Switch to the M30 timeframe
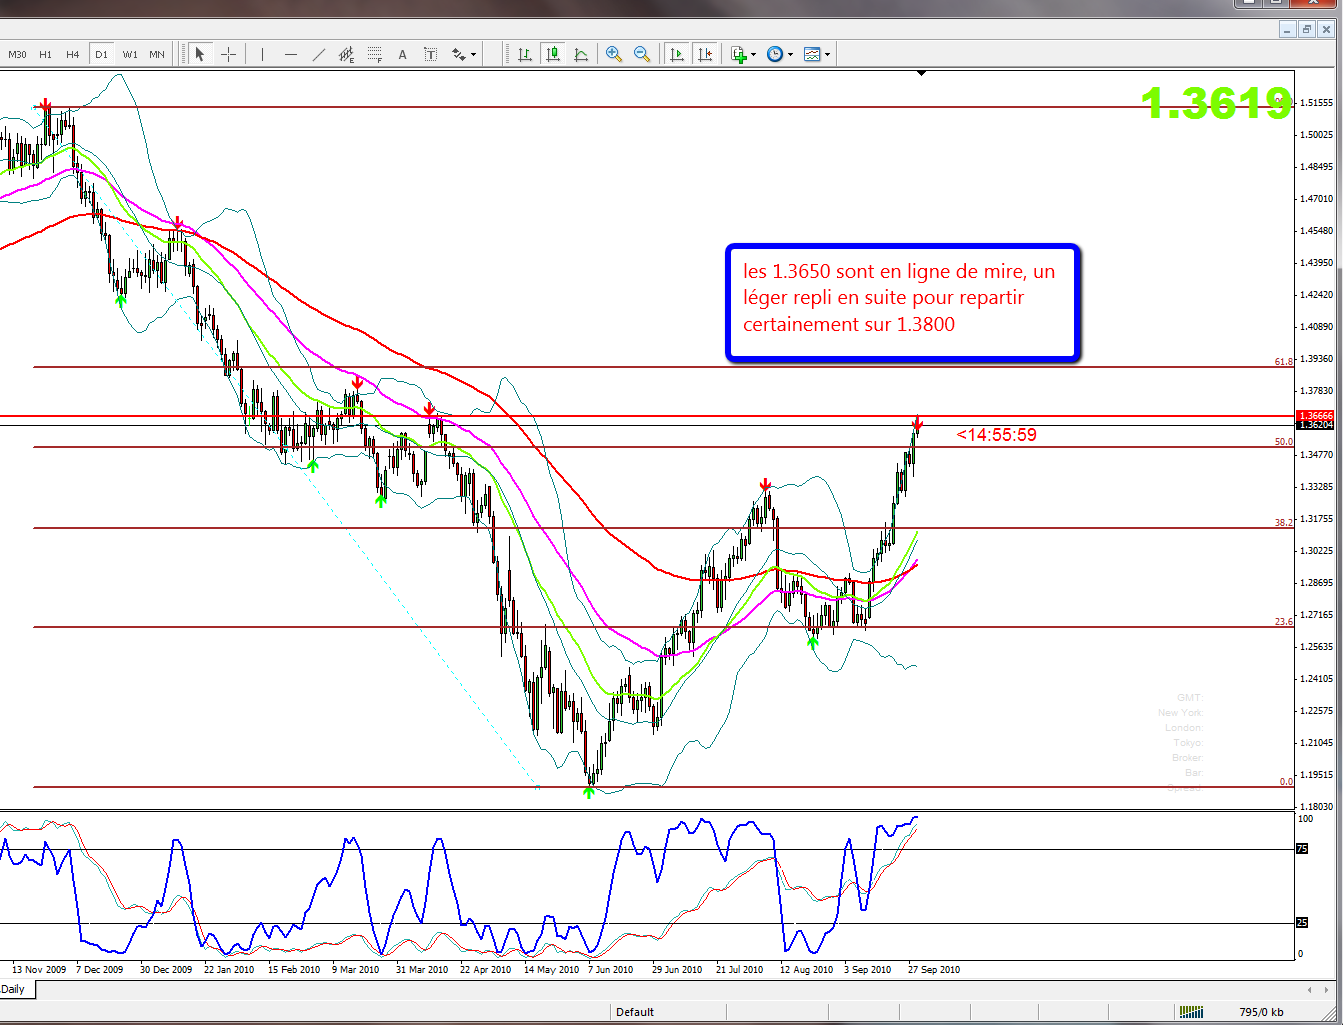 (17, 54)
